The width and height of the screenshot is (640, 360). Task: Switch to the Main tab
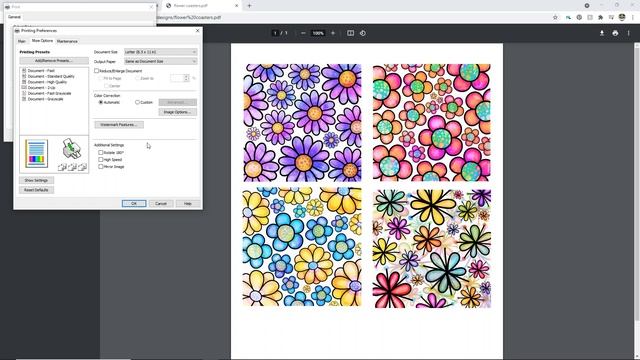(x=22, y=41)
